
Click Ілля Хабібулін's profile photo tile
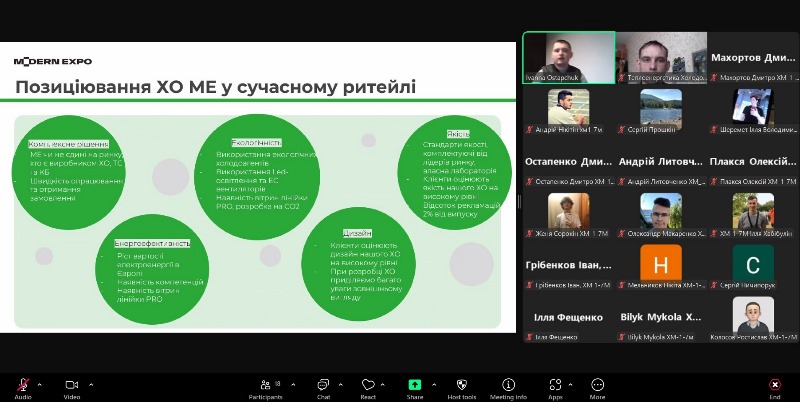click(x=753, y=211)
